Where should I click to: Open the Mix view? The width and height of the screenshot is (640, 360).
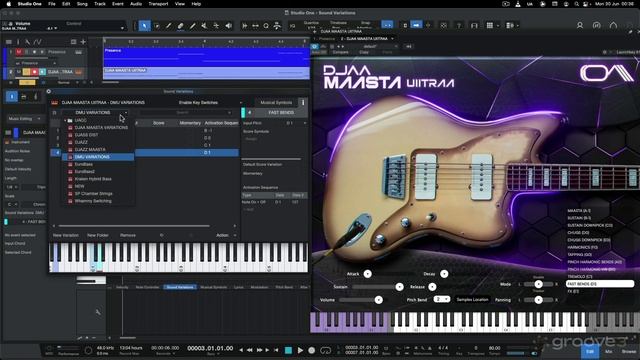609,351
